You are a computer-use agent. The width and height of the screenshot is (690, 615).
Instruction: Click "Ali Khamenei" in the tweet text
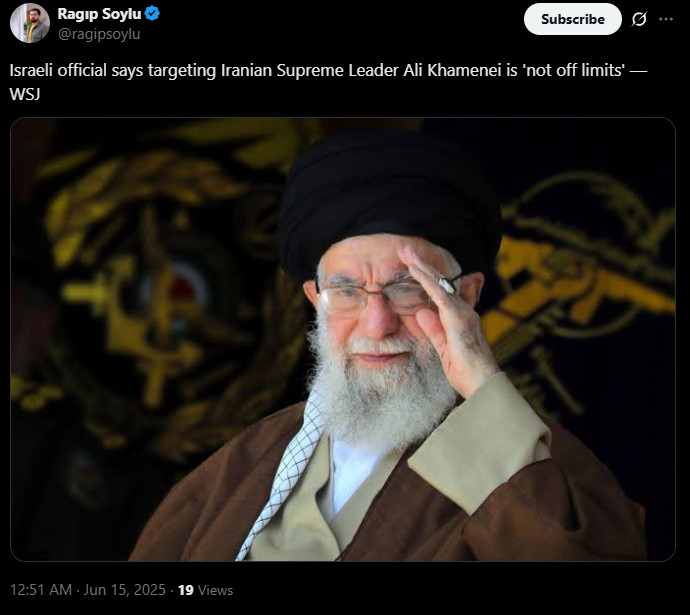tap(453, 70)
